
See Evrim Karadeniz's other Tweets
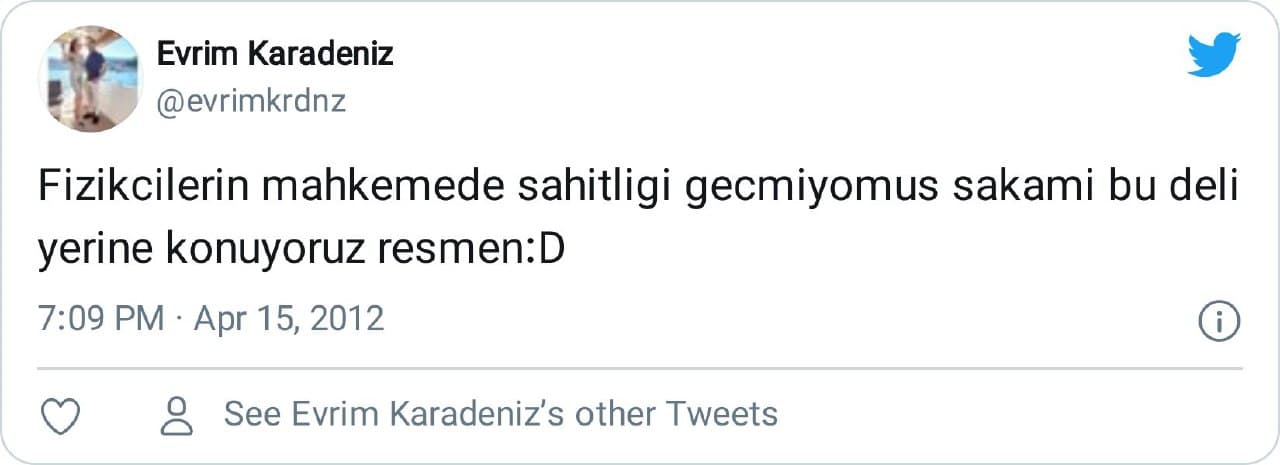[500, 414]
